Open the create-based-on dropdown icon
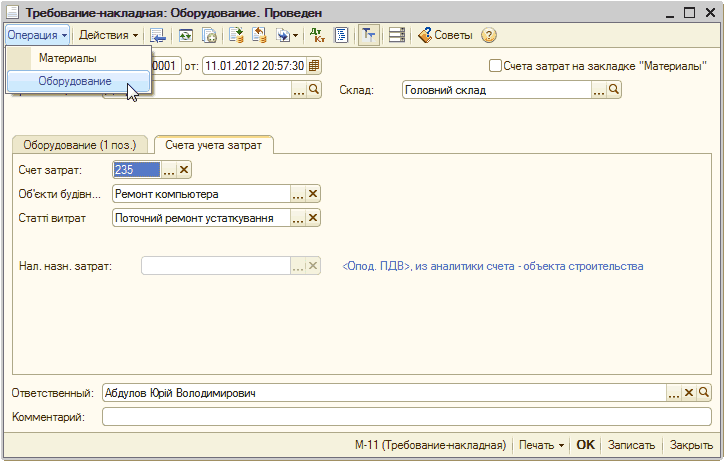This screenshot has height=461, width=724. pyautogui.click(x=287, y=35)
